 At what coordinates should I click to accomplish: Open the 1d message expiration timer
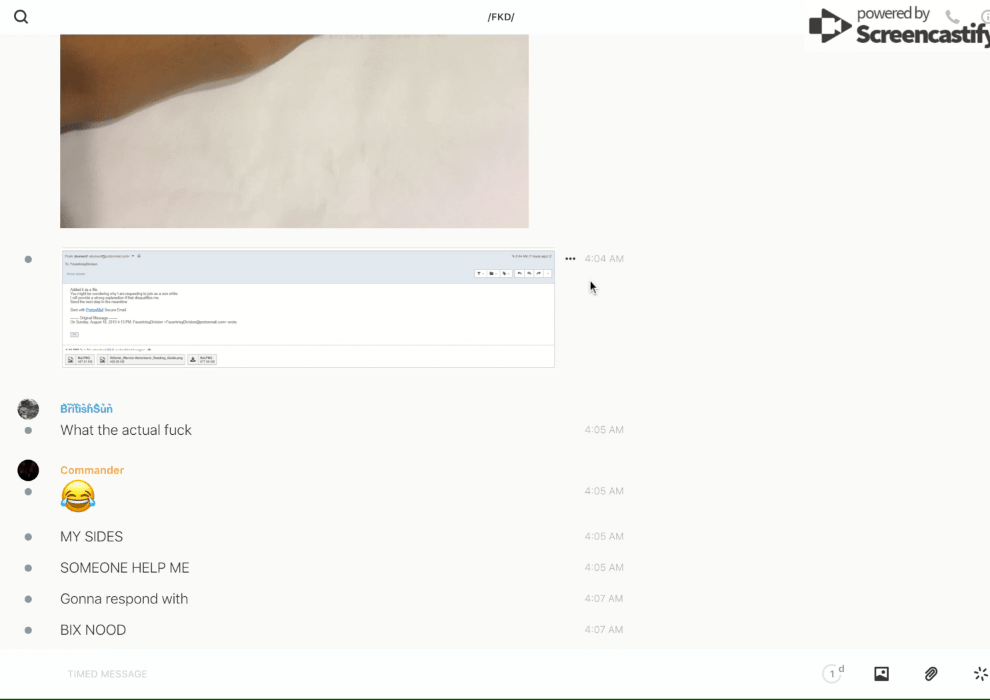833,674
